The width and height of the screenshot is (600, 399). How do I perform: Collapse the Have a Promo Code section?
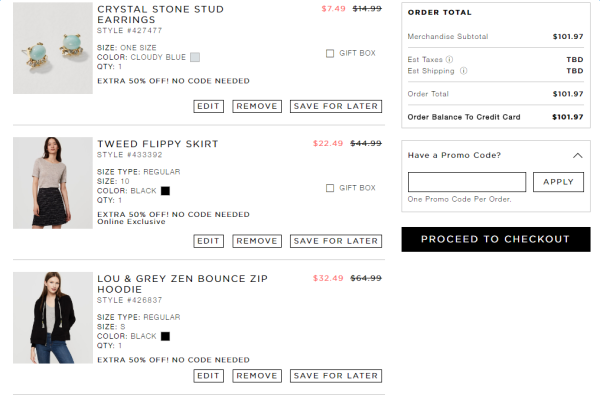pyautogui.click(x=577, y=155)
